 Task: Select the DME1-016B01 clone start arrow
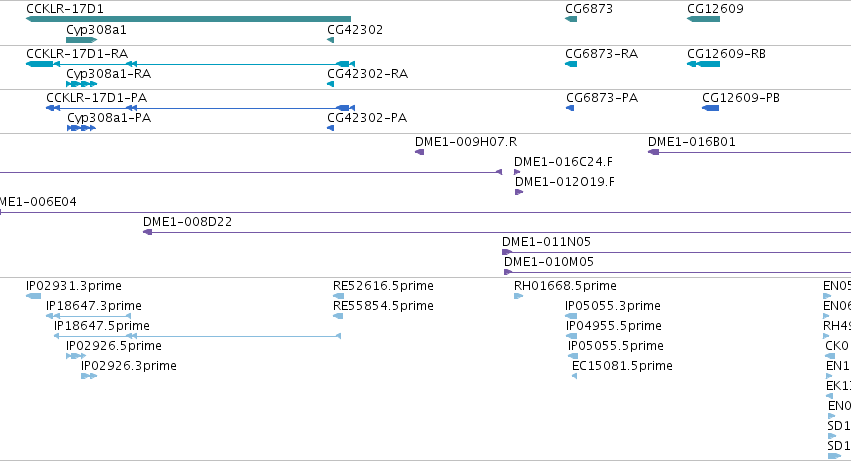tap(653, 152)
